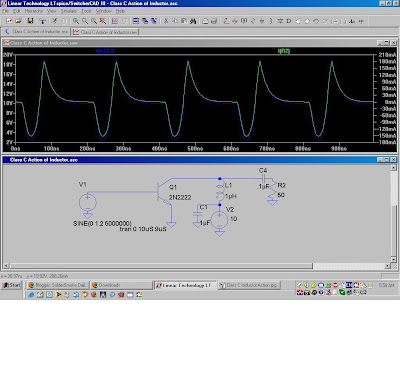Click the R2 resistor label
Image resolution: width=400 pixels, height=375 pixels.
(x=282, y=185)
